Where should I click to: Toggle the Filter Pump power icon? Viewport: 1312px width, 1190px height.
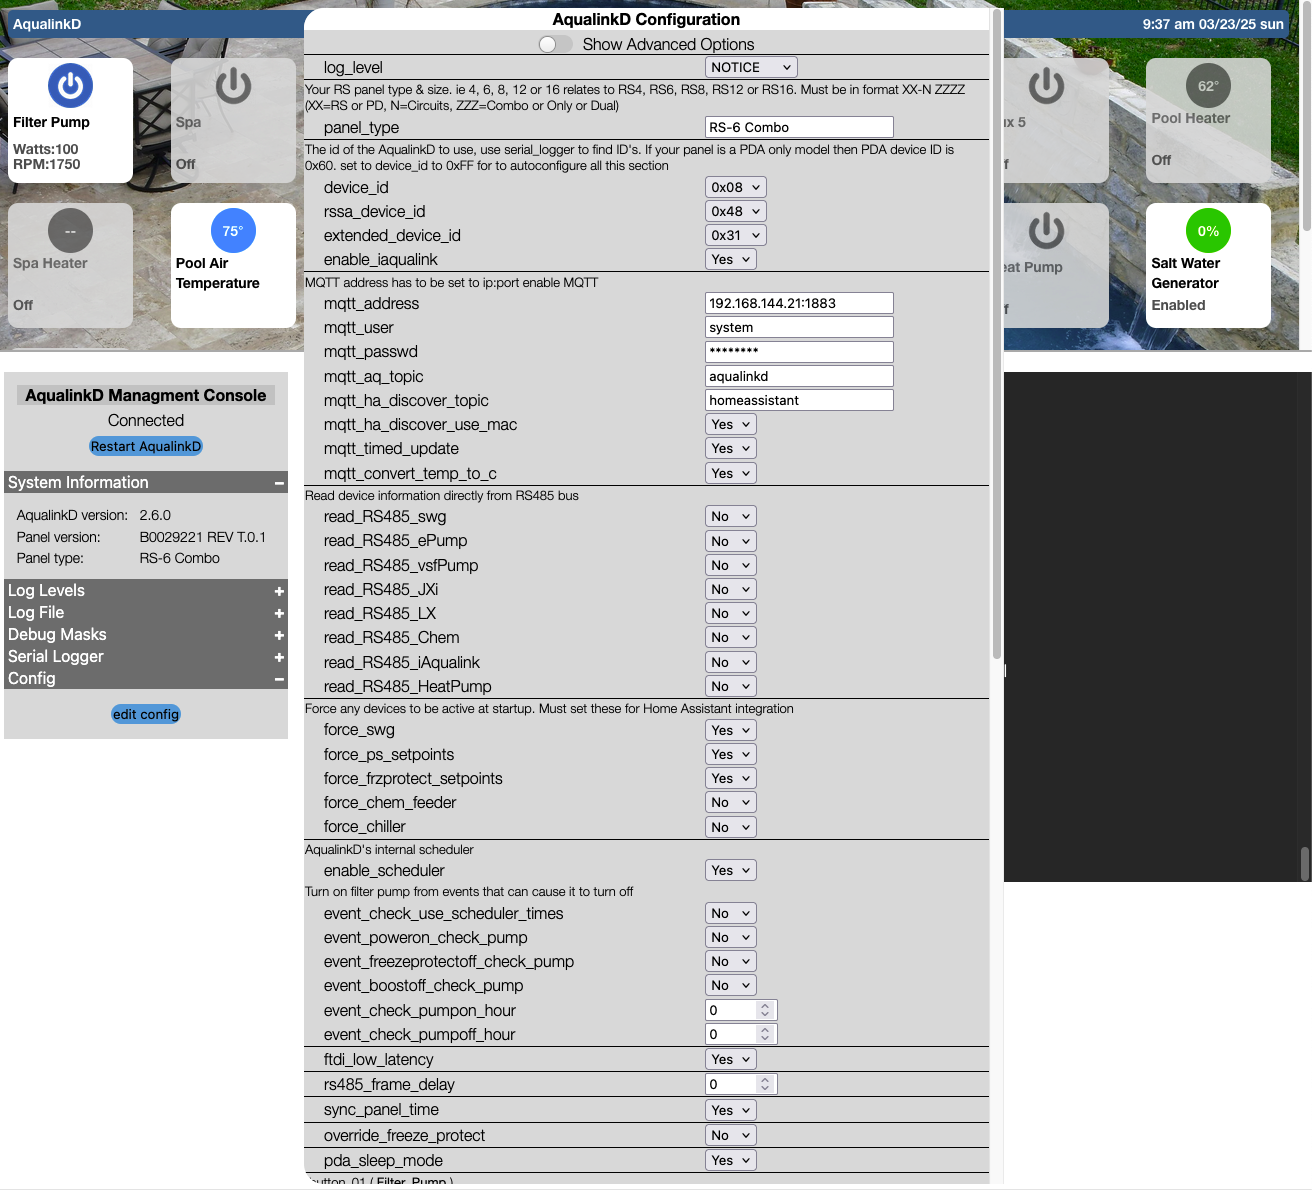coord(70,86)
